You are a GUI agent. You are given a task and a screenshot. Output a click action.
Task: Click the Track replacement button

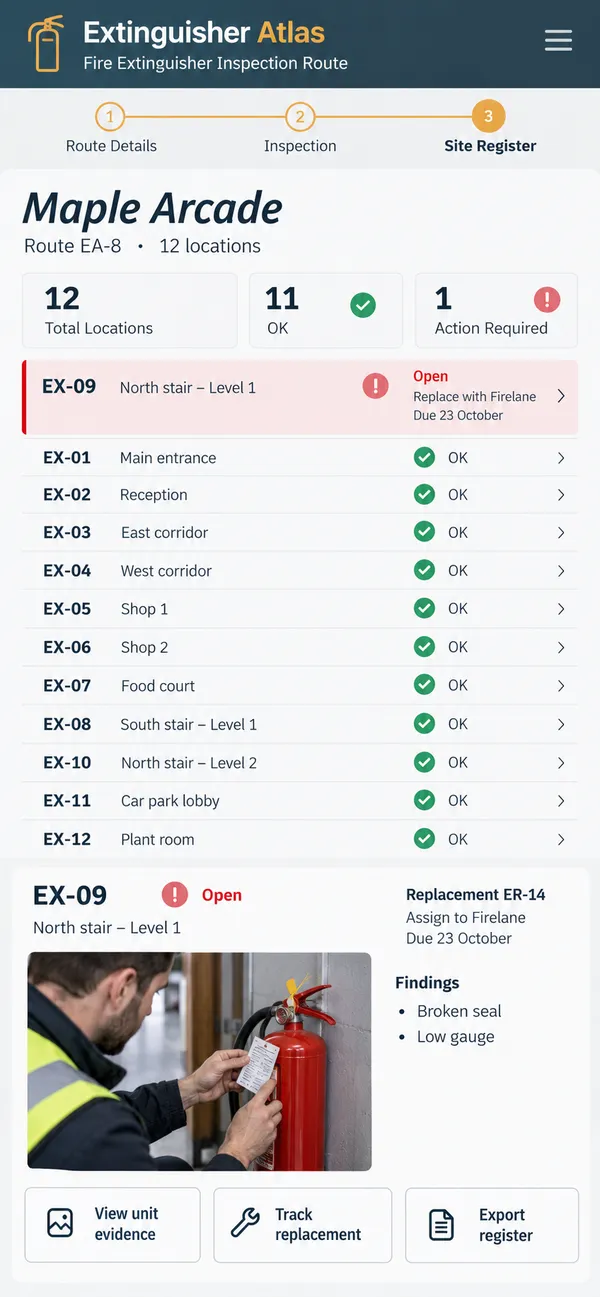303,1225
